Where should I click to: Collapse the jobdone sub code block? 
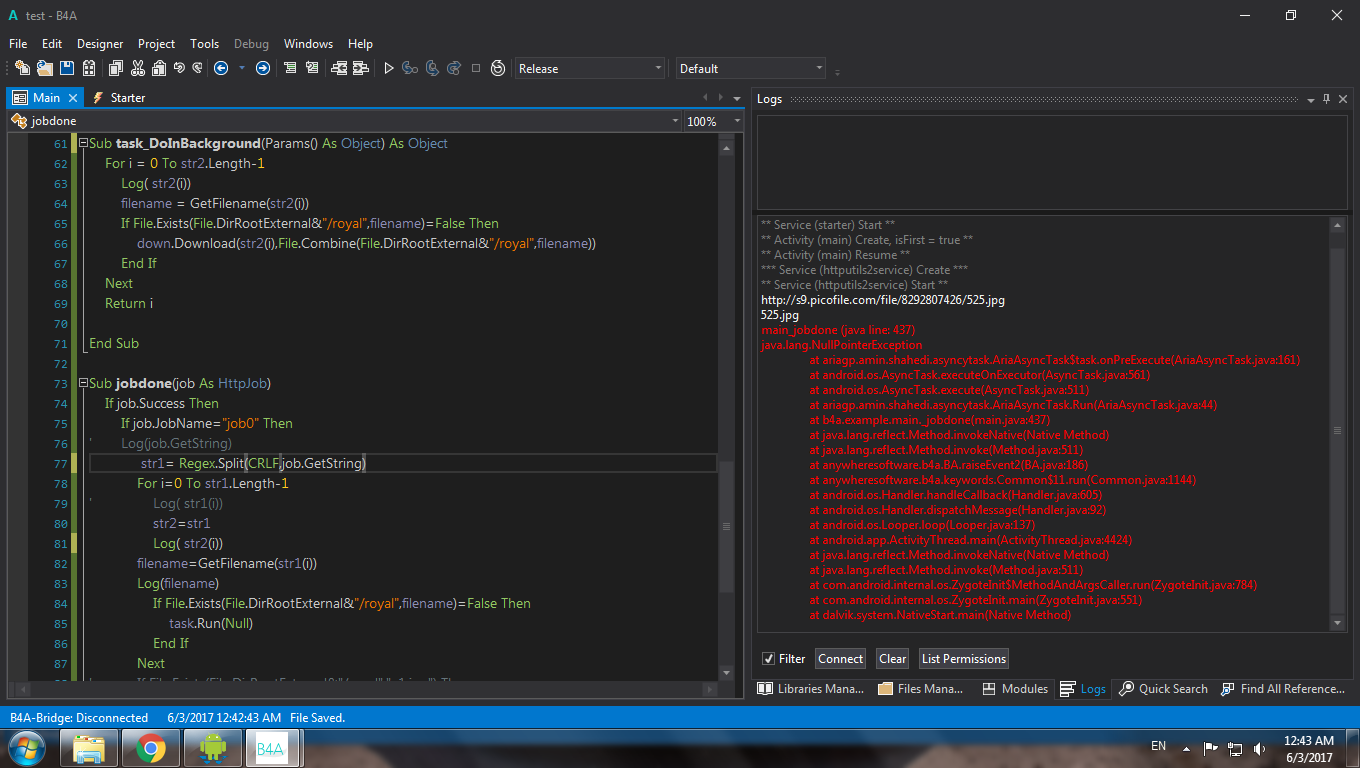(82, 383)
